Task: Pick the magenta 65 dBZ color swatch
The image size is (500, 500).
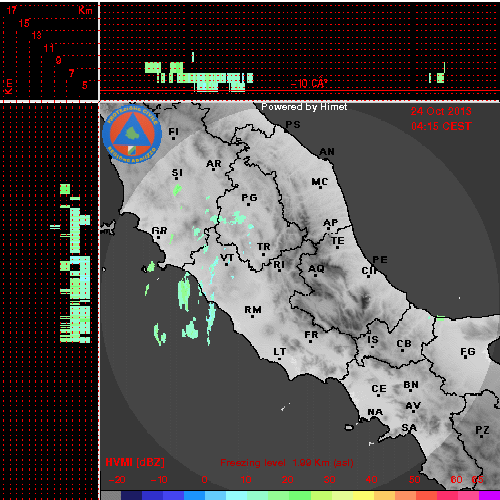Action: pos(489,495)
